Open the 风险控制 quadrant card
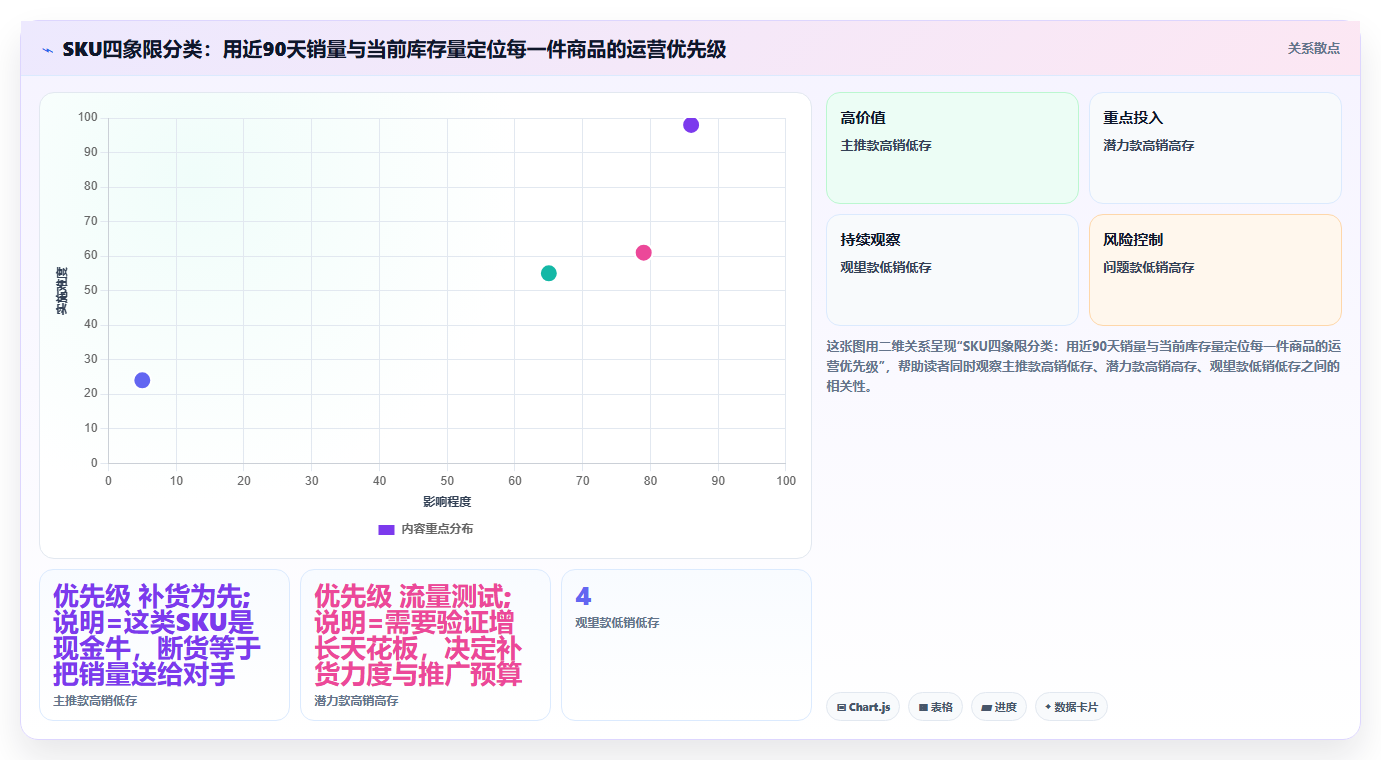Screen dimensions: 1381x760 coord(1215,270)
